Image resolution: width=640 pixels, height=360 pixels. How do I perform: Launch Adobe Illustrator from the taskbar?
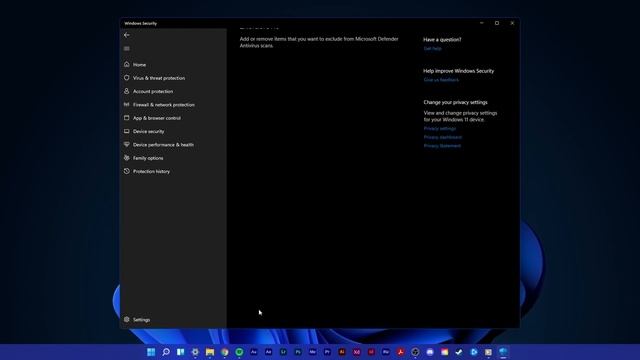click(342, 352)
